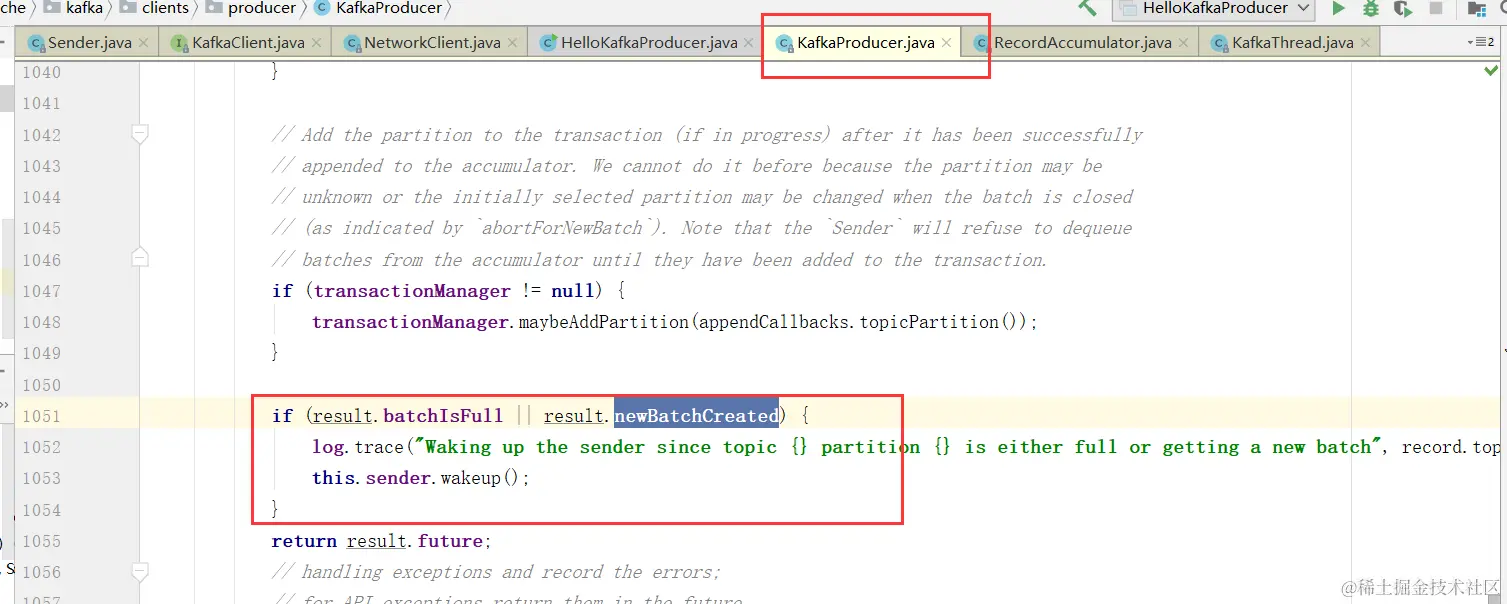Click return result.future statement
This screenshot has height=604, width=1507.
(x=381, y=541)
